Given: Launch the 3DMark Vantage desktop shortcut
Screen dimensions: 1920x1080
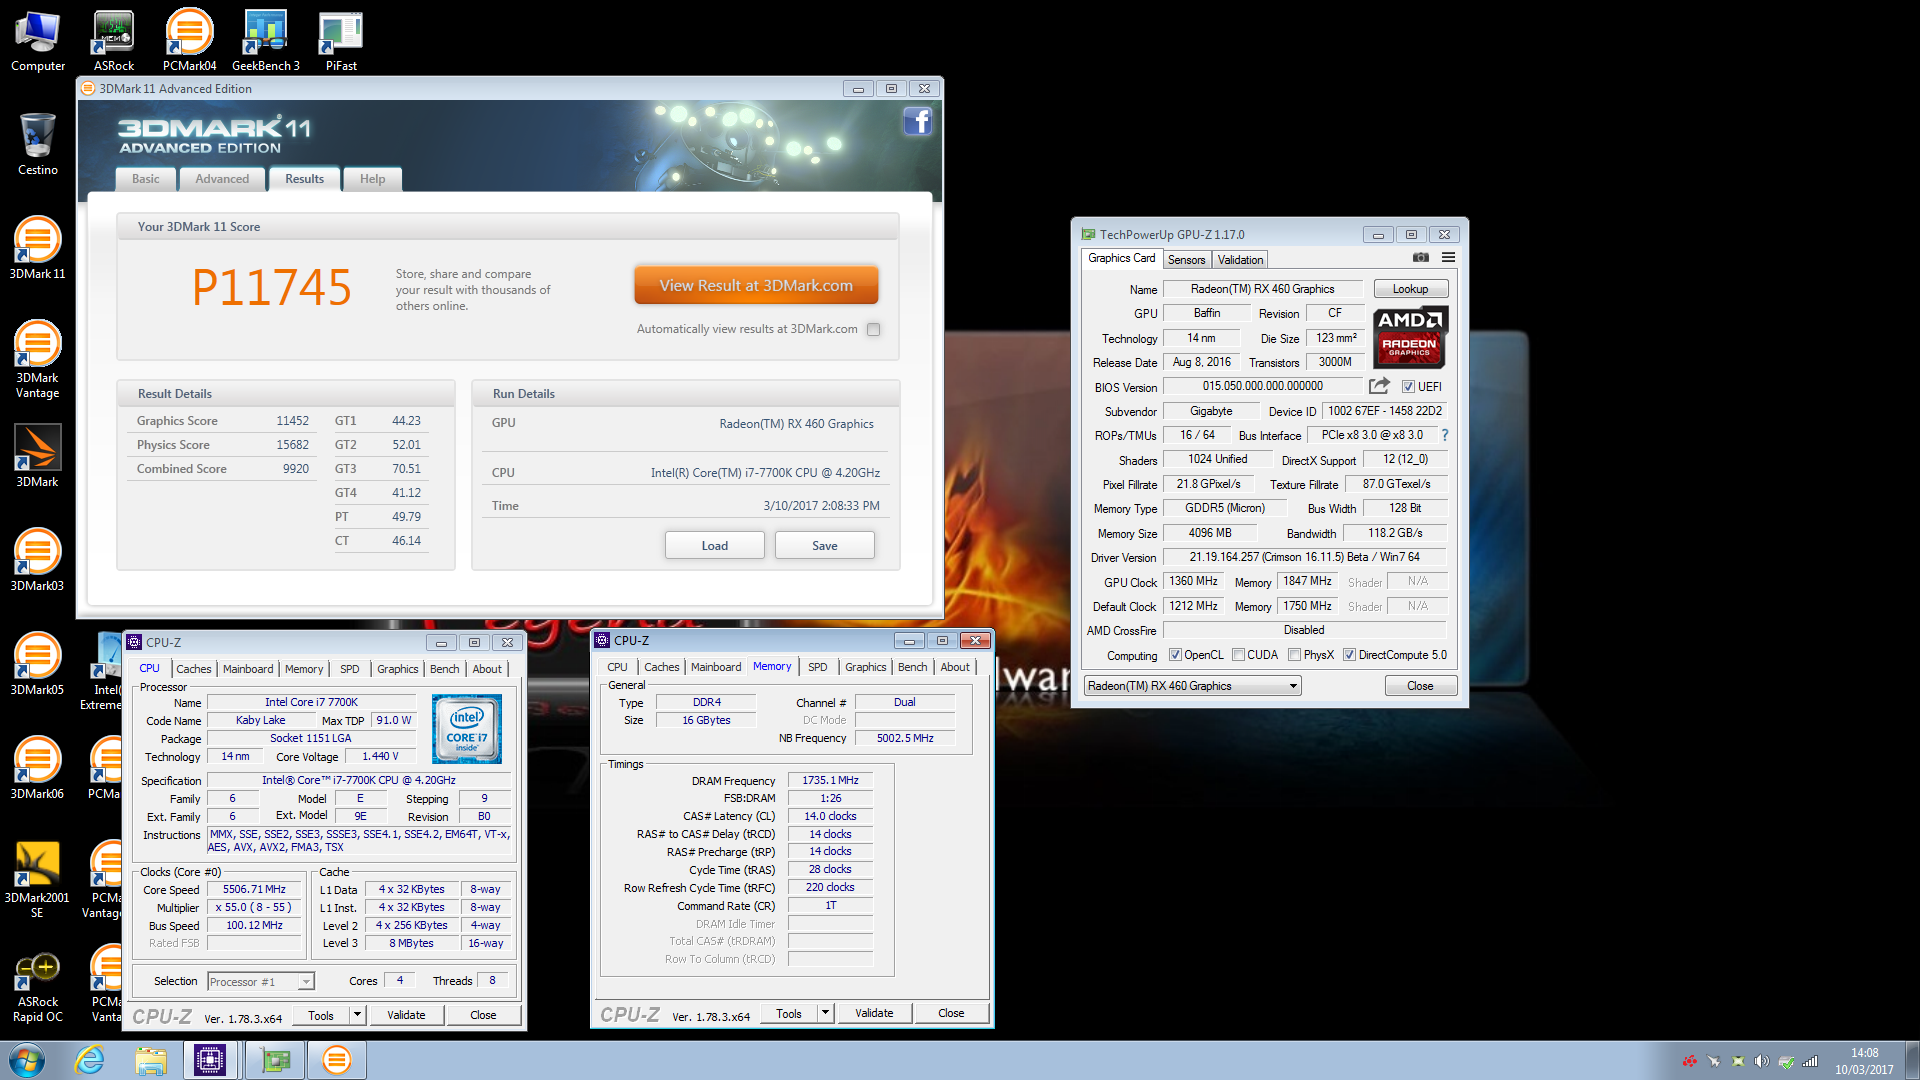Looking at the screenshot, I should click(x=38, y=359).
